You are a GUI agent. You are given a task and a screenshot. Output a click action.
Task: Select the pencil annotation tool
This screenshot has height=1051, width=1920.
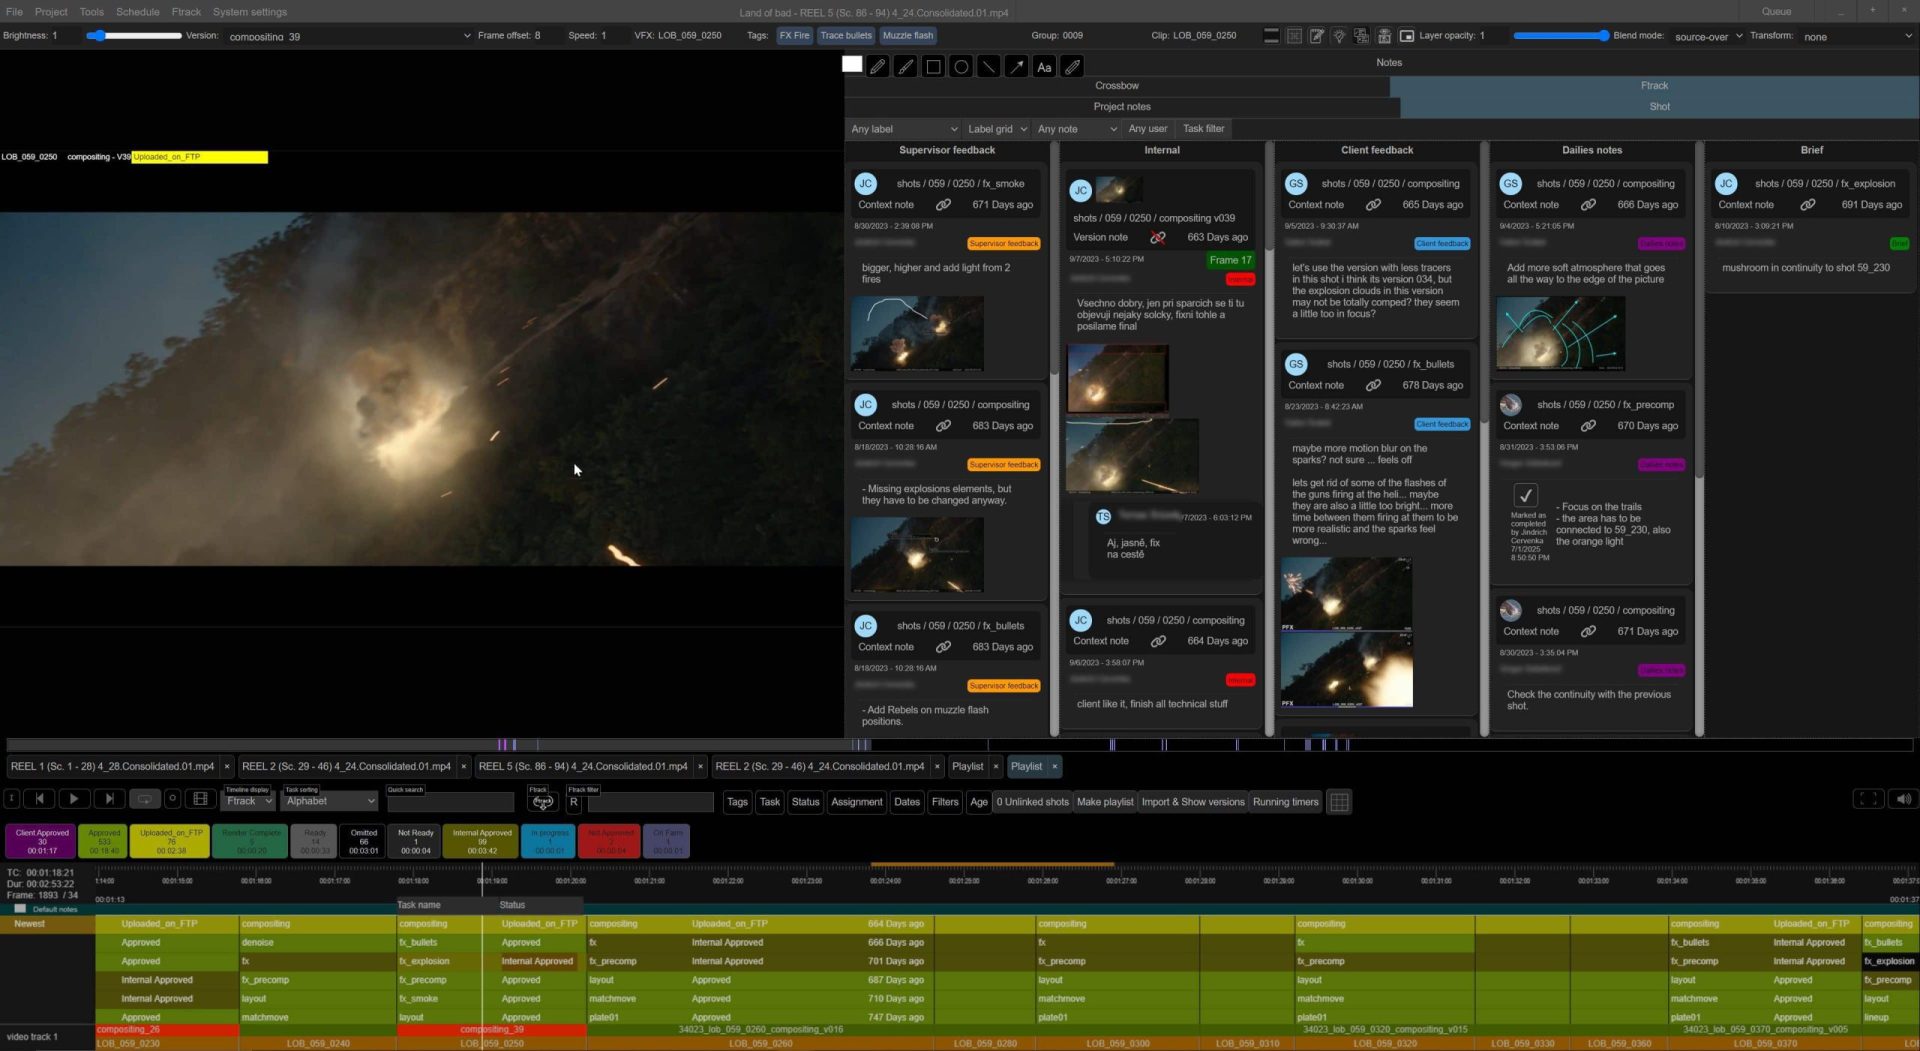[x=878, y=66]
